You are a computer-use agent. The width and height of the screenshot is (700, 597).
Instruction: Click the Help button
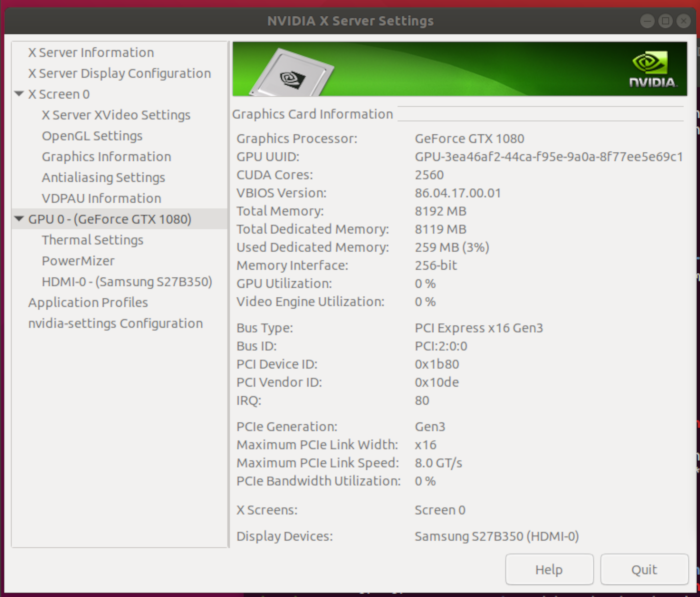(x=549, y=569)
